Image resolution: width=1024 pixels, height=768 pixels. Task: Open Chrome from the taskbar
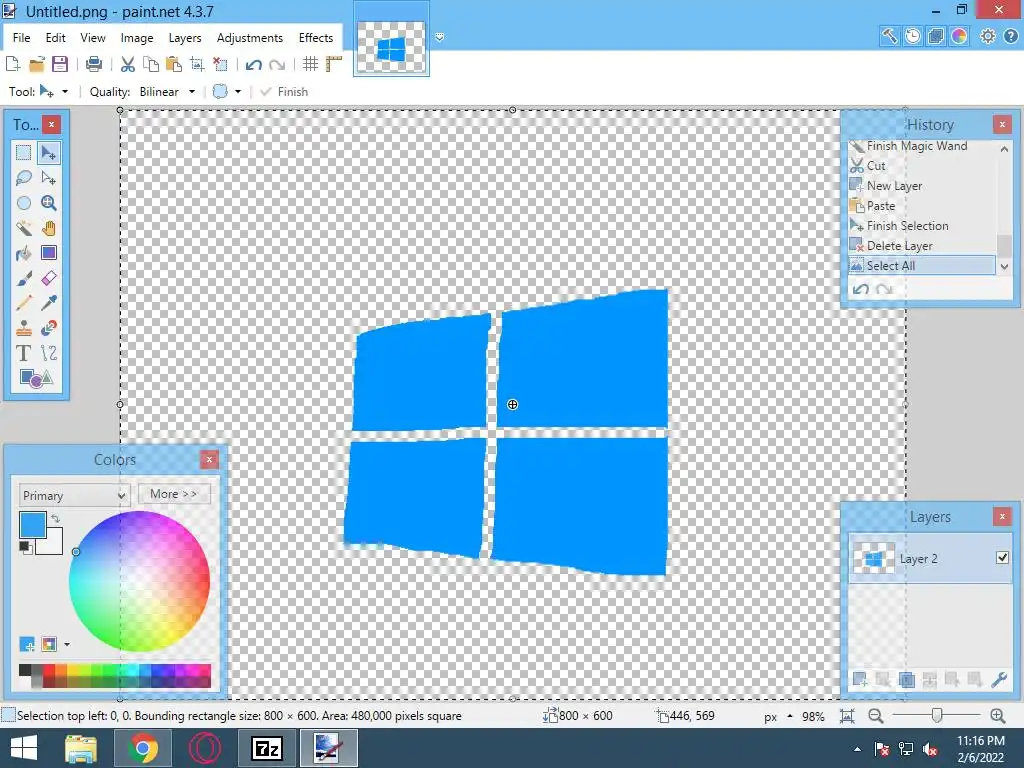[142, 748]
